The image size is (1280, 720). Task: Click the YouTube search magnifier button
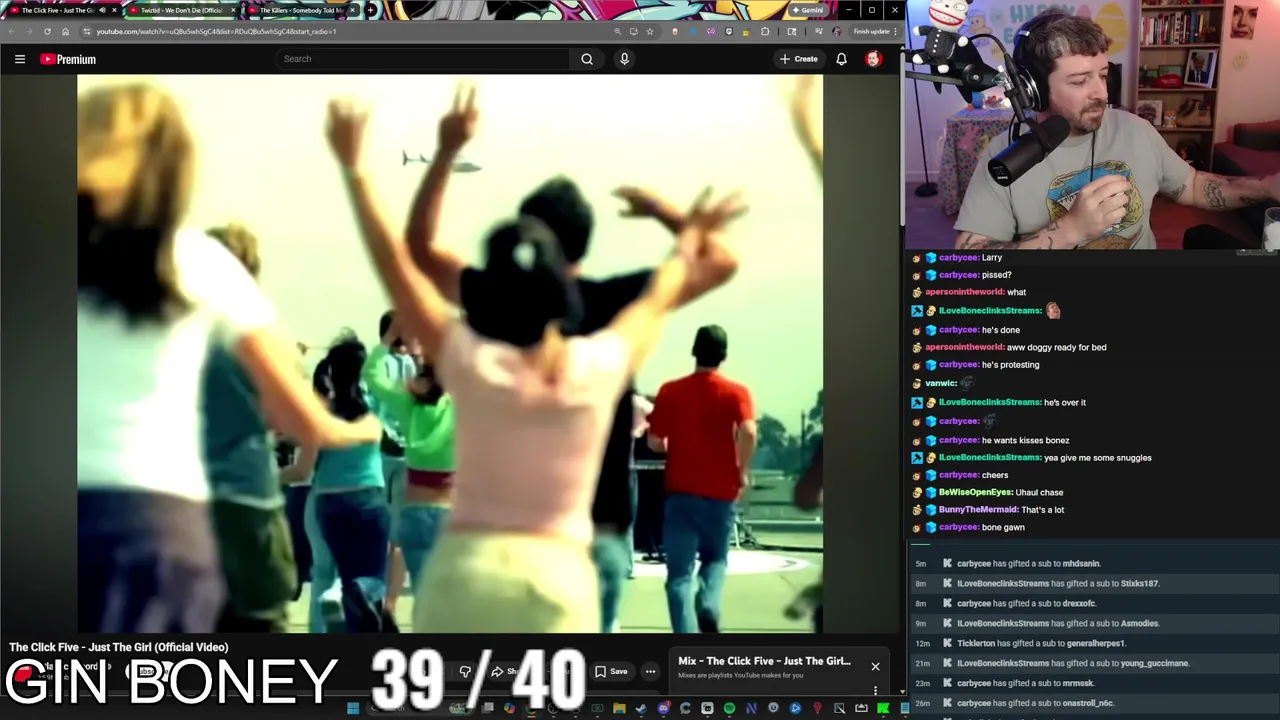tap(587, 59)
